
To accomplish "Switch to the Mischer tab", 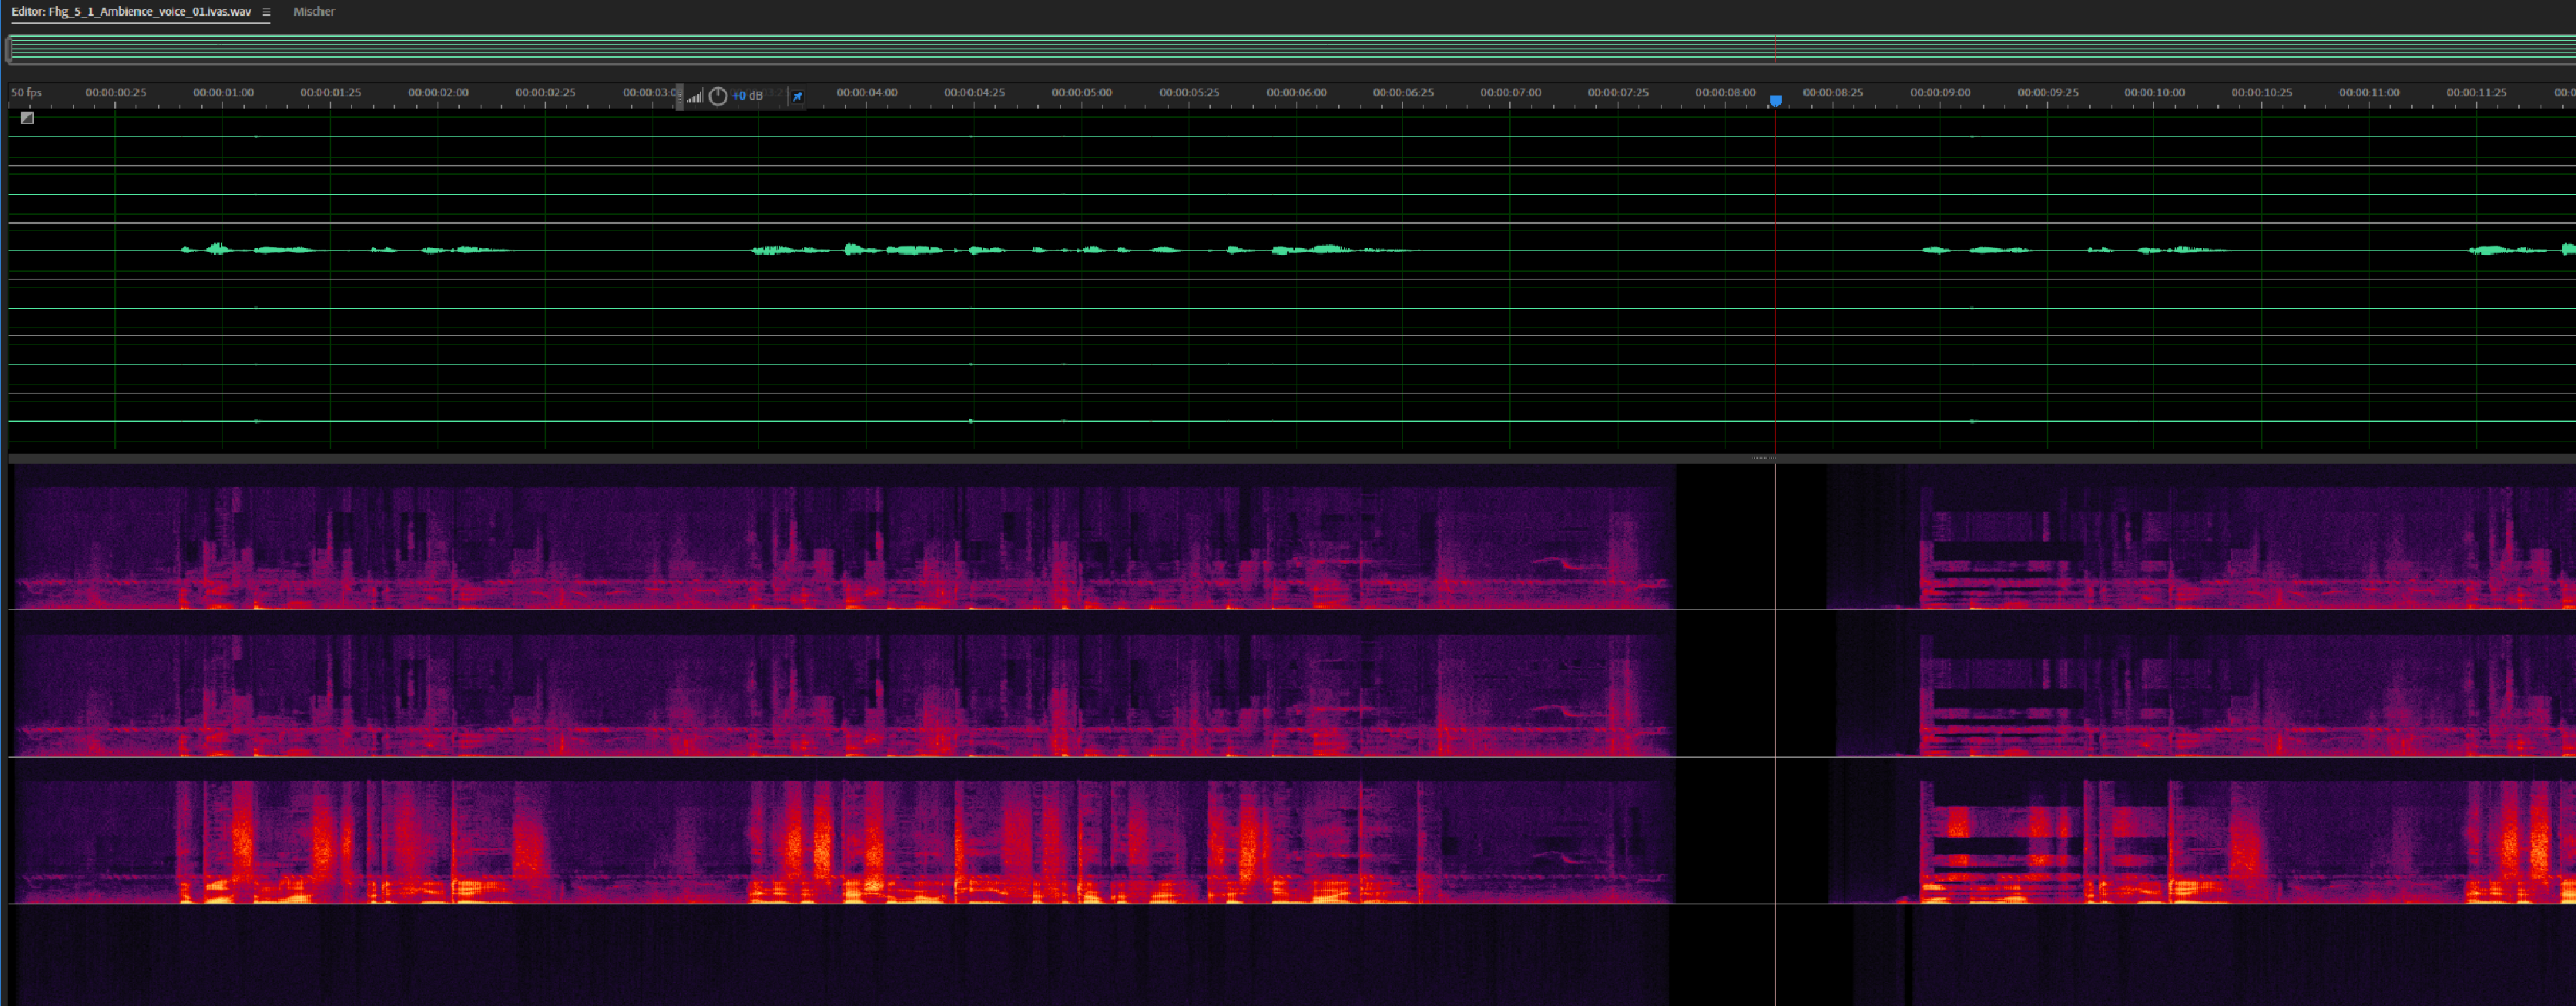I will click(314, 12).
